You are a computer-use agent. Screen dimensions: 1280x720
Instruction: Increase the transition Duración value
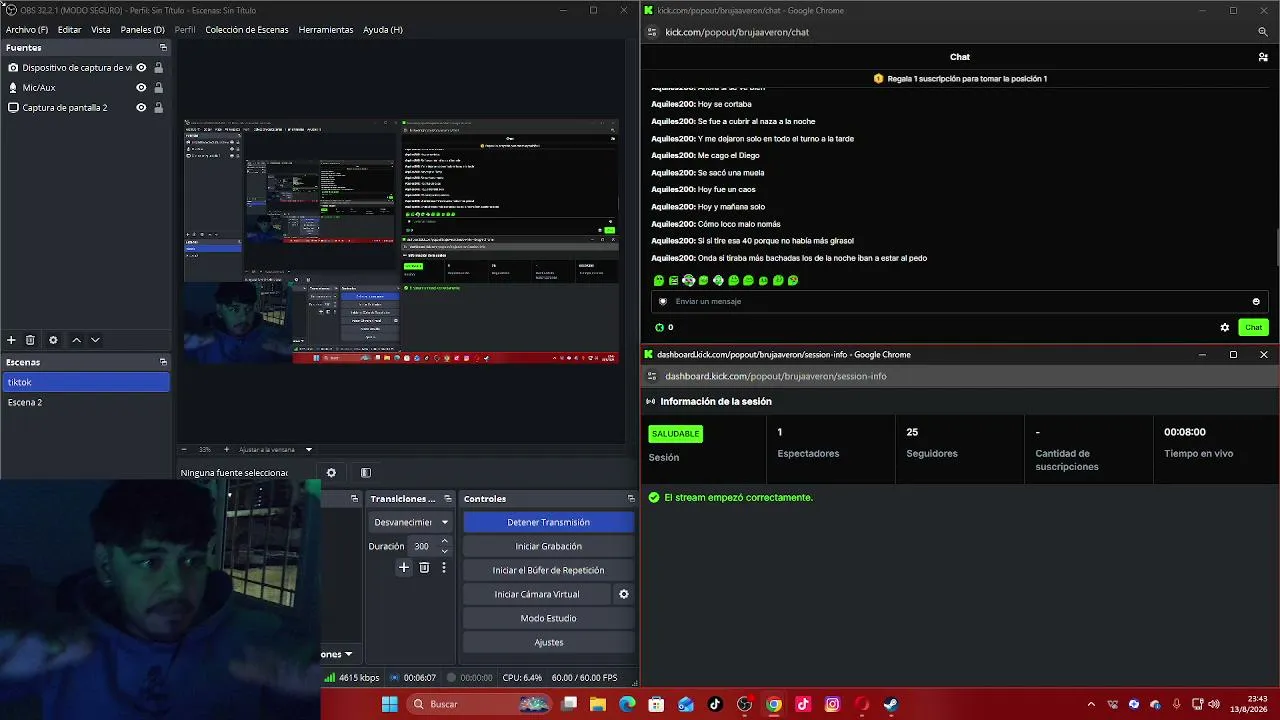click(445, 541)
